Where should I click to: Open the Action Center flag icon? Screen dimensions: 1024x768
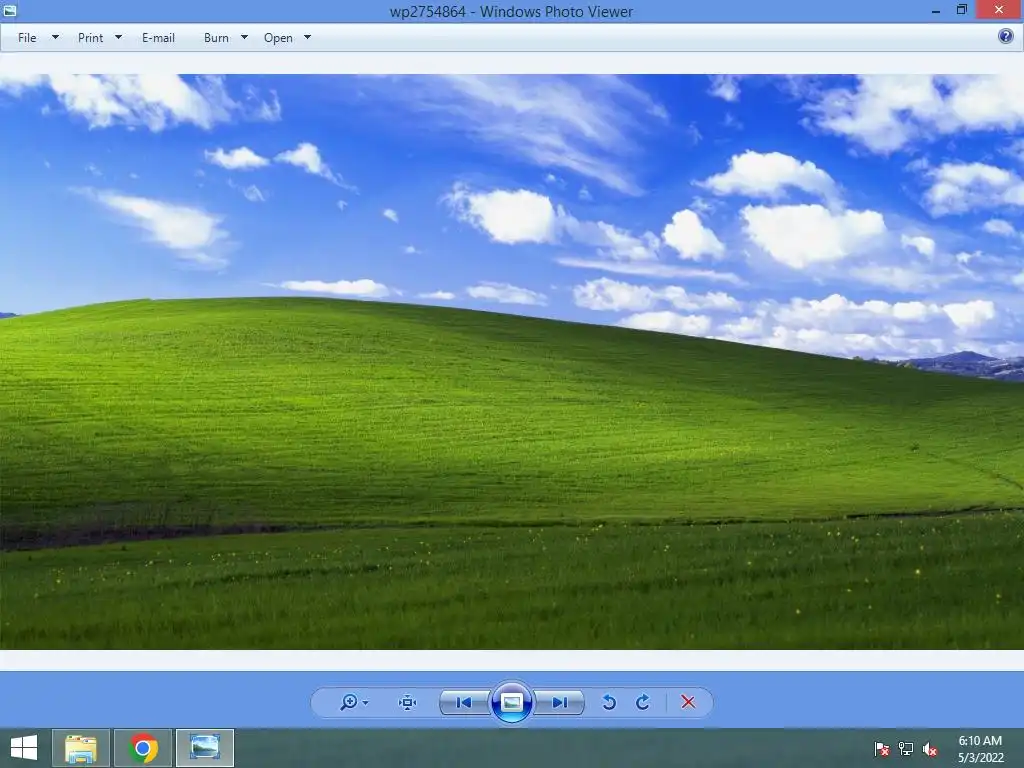point(882,749)
